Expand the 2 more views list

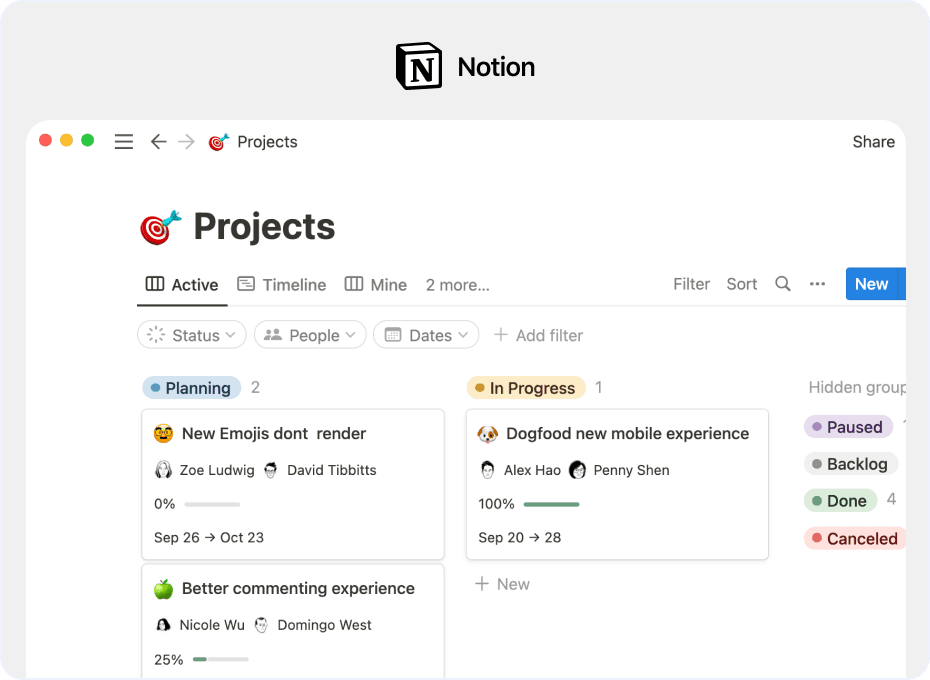pos(457,285)
